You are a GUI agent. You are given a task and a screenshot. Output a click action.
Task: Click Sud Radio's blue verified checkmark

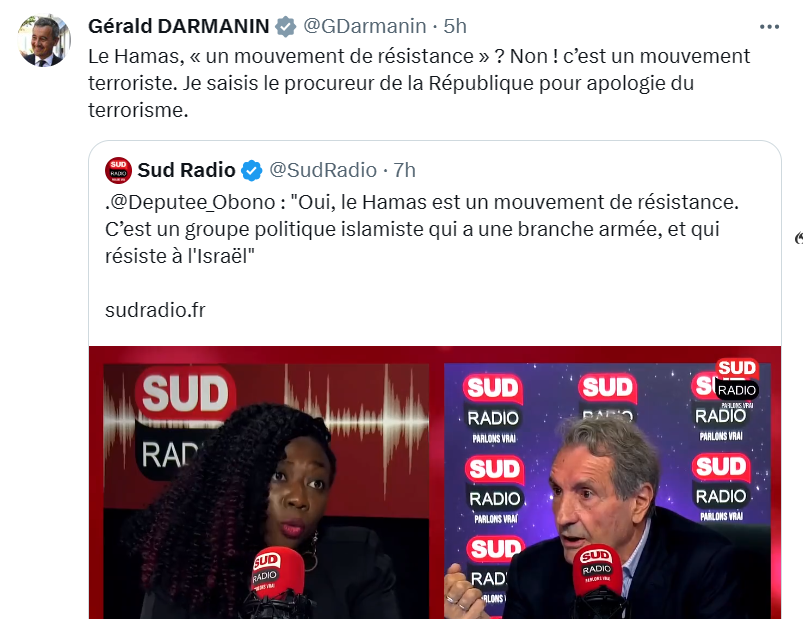click(x=251, y=170)
